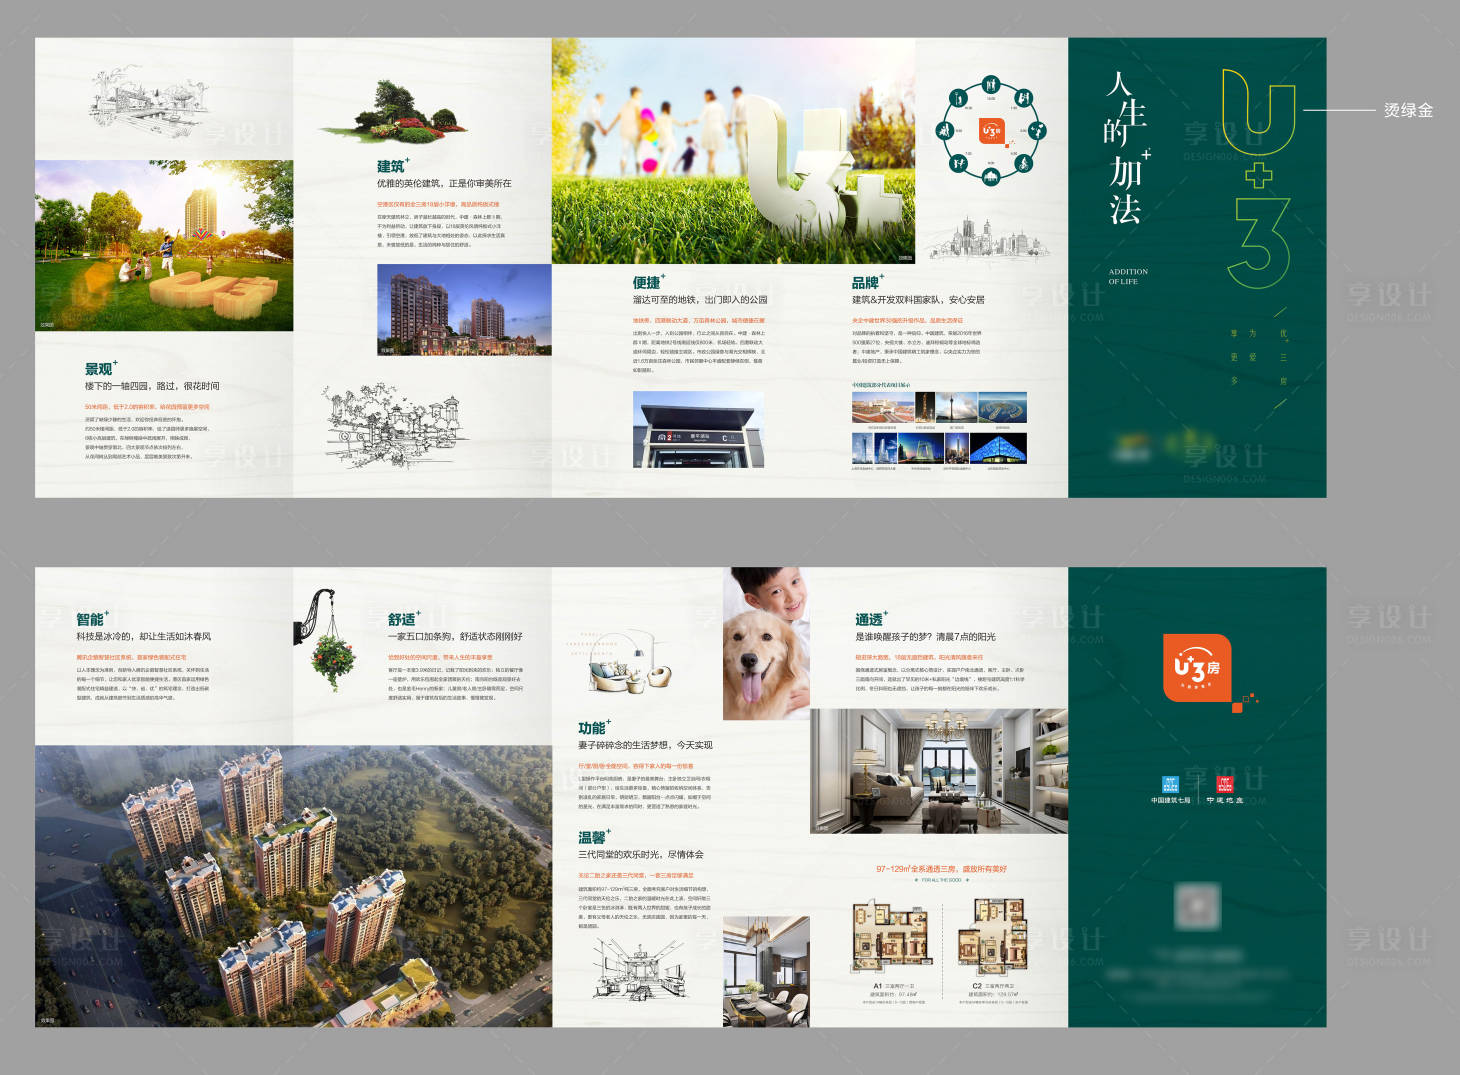Click the red 宁波地产 logo
1460x1075 pixels.
pyautogui.click(x=1224, y=785)
